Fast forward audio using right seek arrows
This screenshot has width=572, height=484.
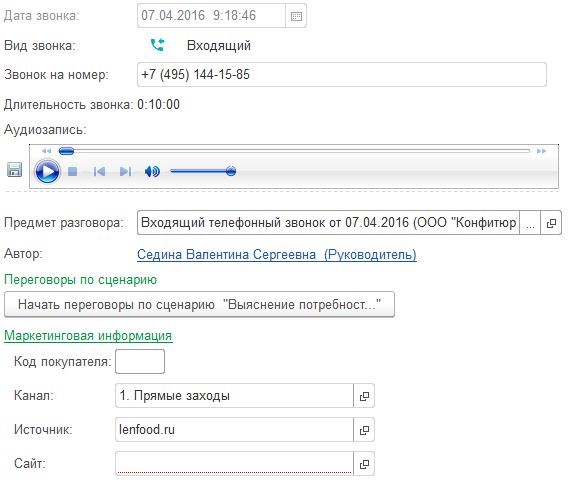(x=541, y=151)
